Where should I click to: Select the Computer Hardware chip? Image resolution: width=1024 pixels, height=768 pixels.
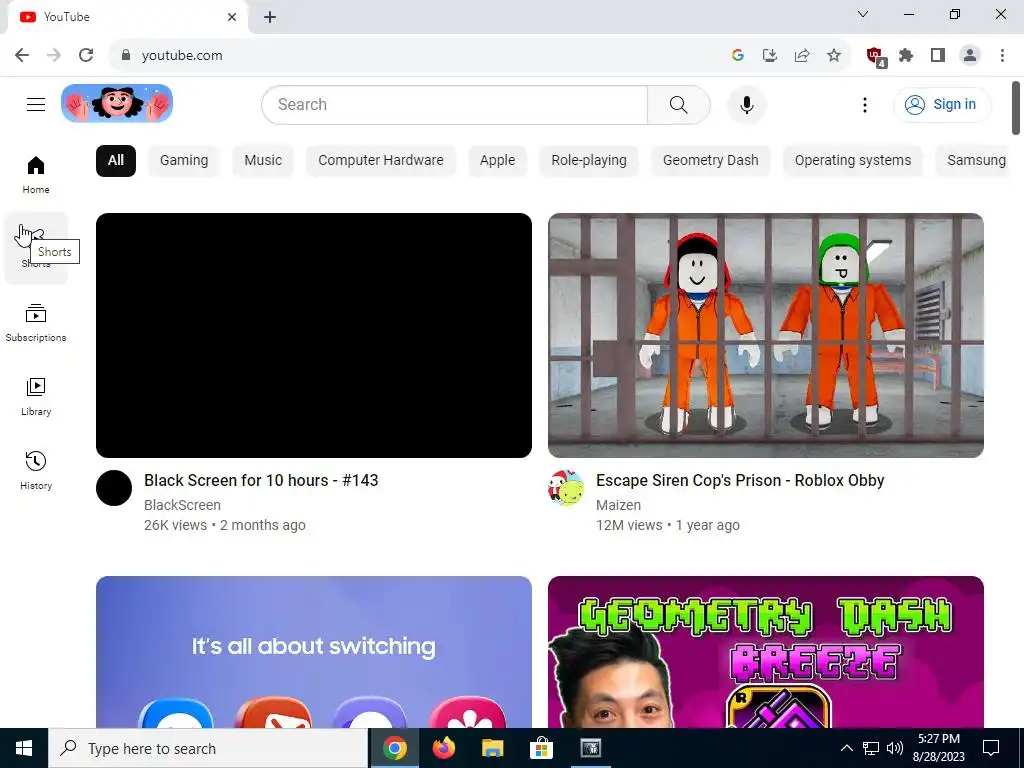[381, 161]
